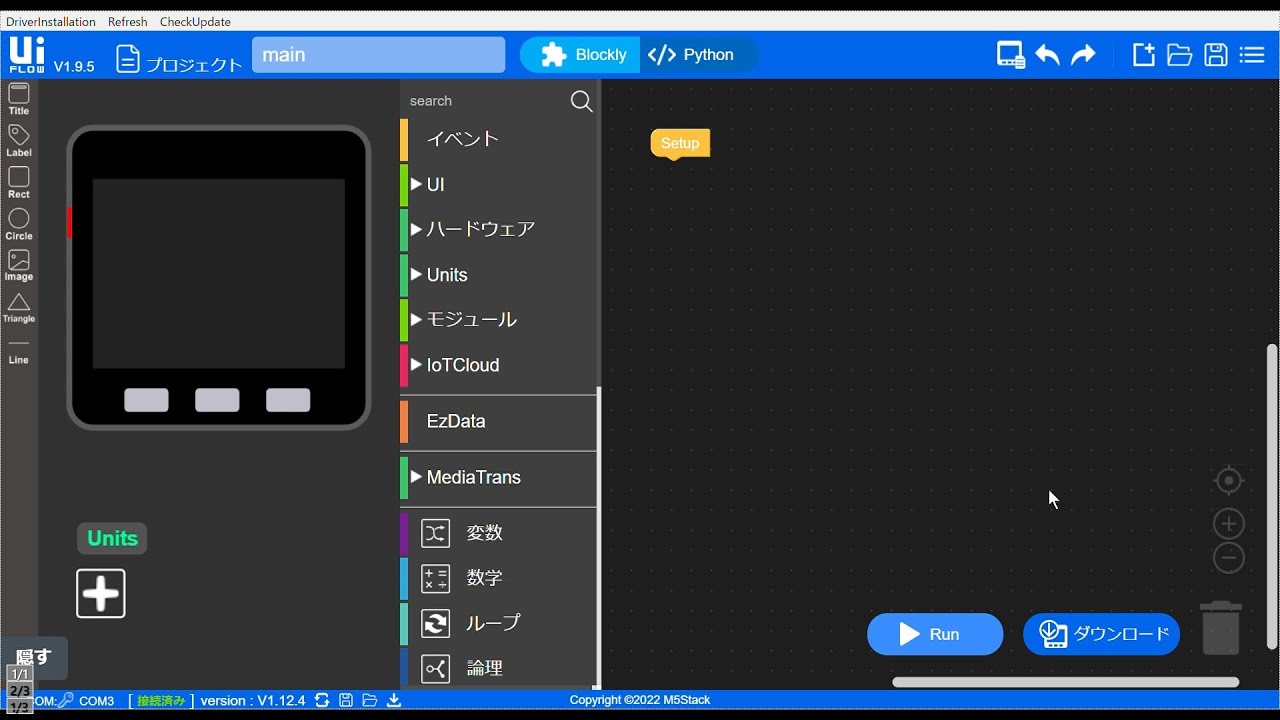Select the Label UI element tool

coord(19,141)
